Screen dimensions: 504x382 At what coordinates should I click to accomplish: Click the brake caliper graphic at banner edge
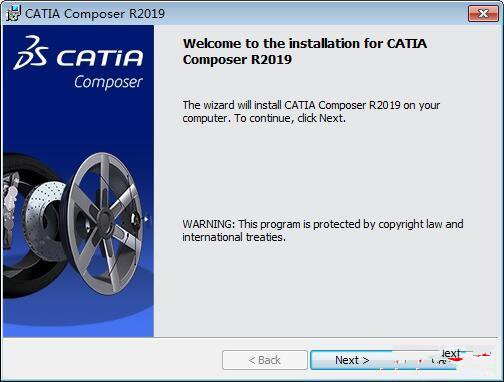coord(11,200)
